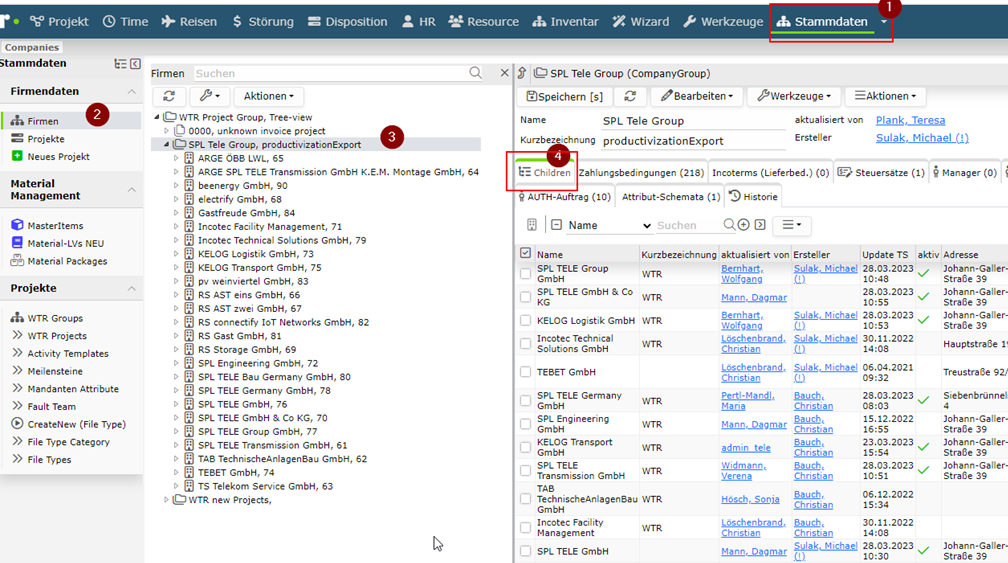This screenshot has width=1008, height=563.
Task: Expand WTR new Projects node
Action: 166,499
